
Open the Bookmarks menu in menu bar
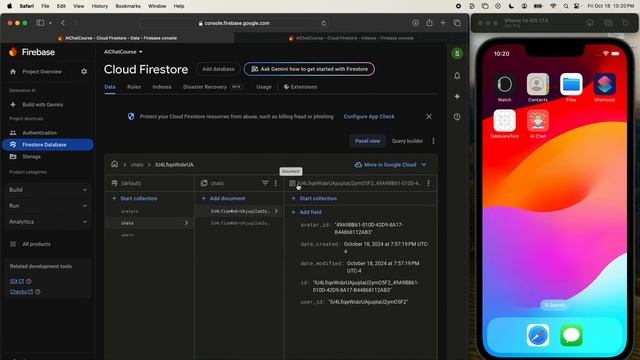128,6
